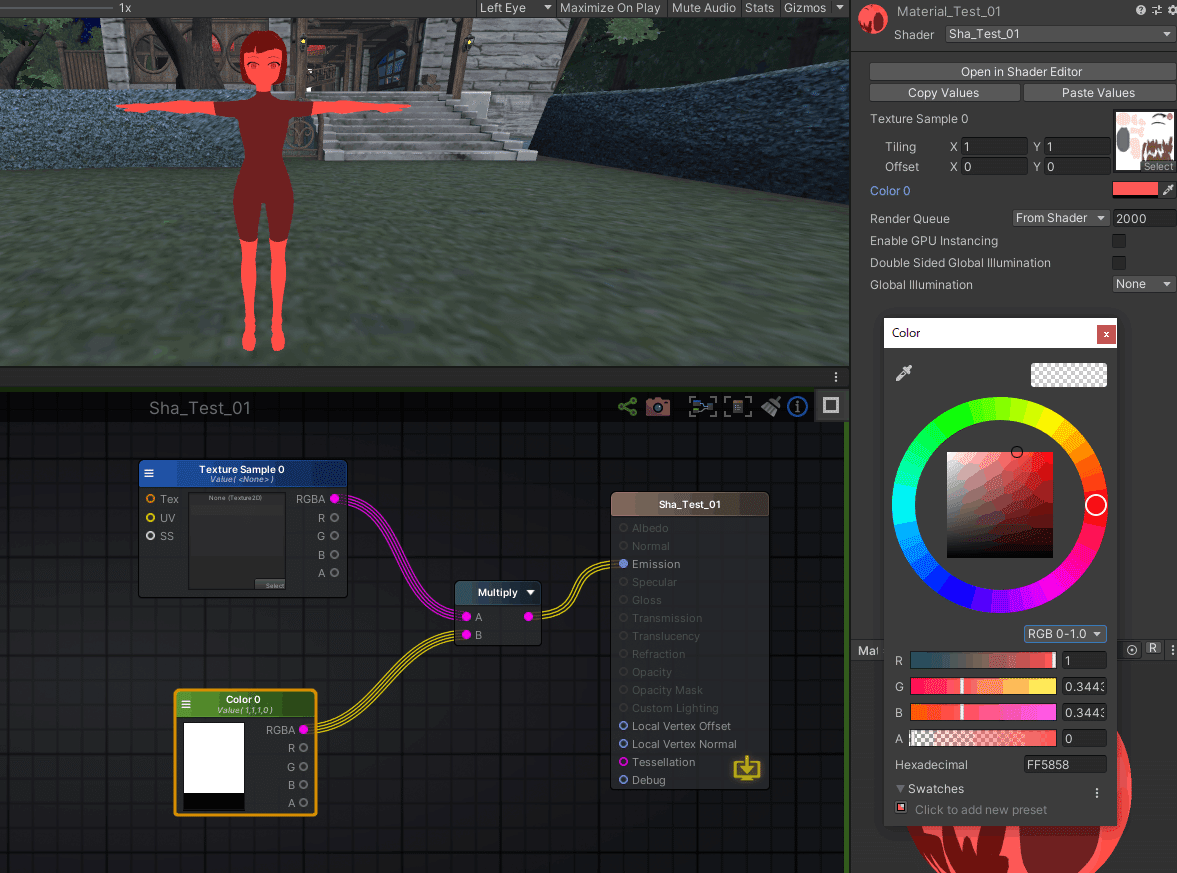Open Color 0 node hamburger menu

click(186, 704)
